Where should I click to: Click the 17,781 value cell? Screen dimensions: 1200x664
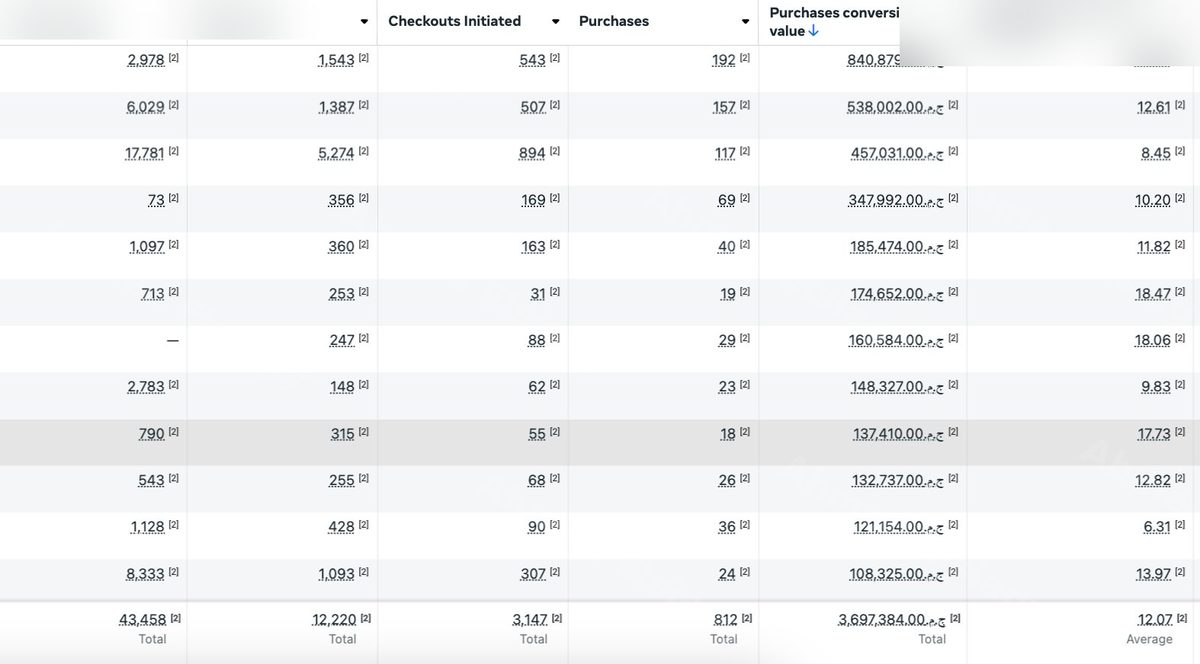click(x=144, y=153)
